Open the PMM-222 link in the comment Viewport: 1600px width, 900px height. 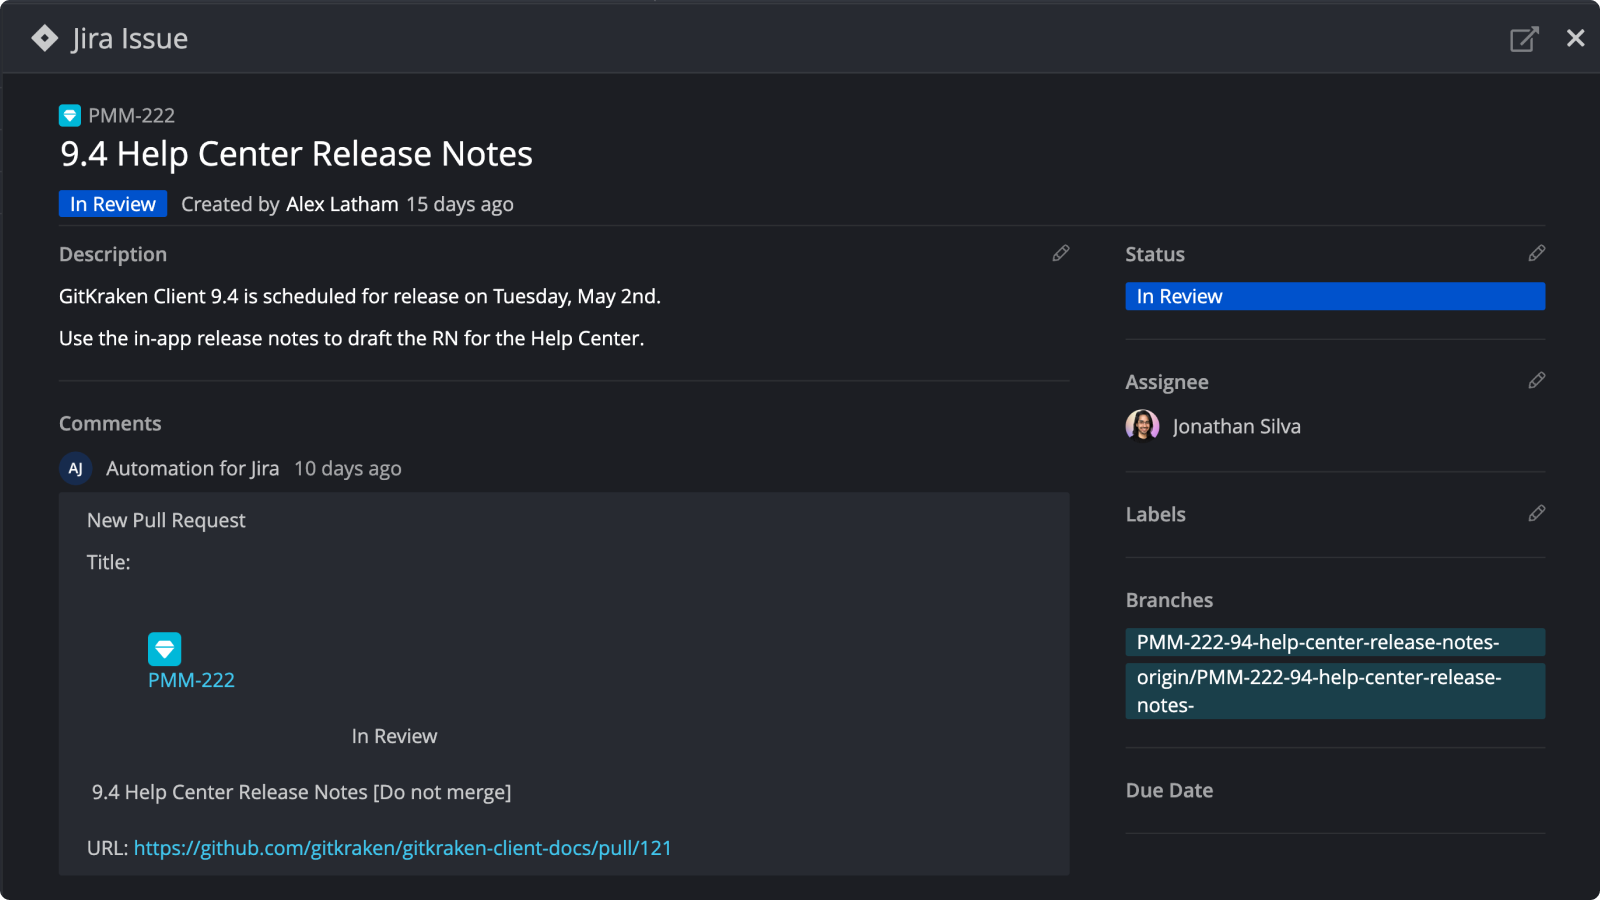click(191, 680)
